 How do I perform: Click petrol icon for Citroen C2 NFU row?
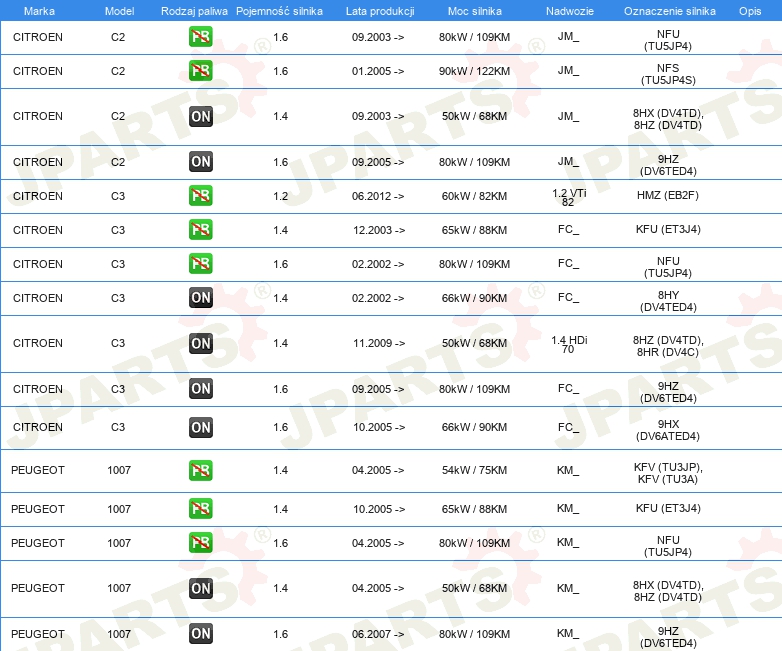point(200,37)
